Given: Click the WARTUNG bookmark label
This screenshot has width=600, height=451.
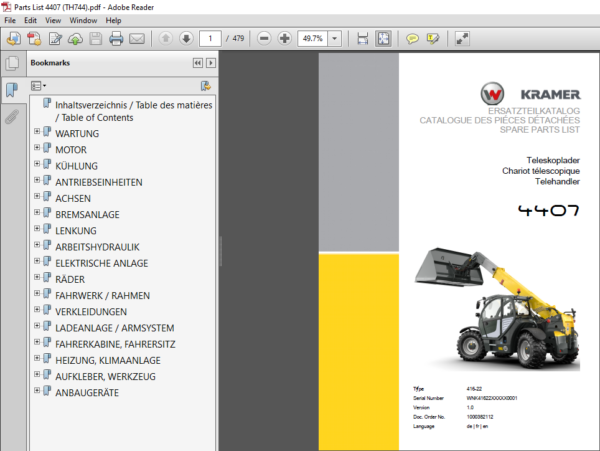Looking at the screenshot, I should pyautogui.click(x=77, y=134).
